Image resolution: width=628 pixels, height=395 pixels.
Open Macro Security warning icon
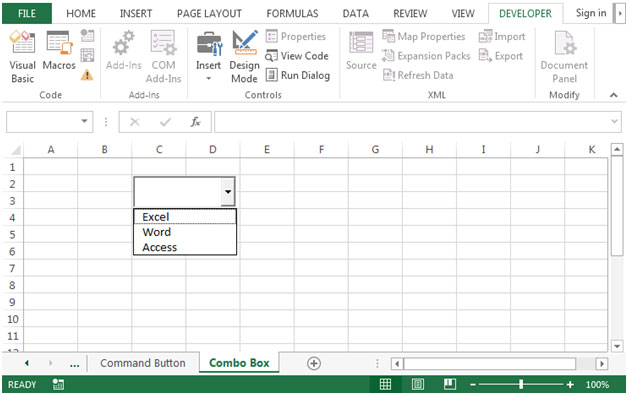point(87,75)
